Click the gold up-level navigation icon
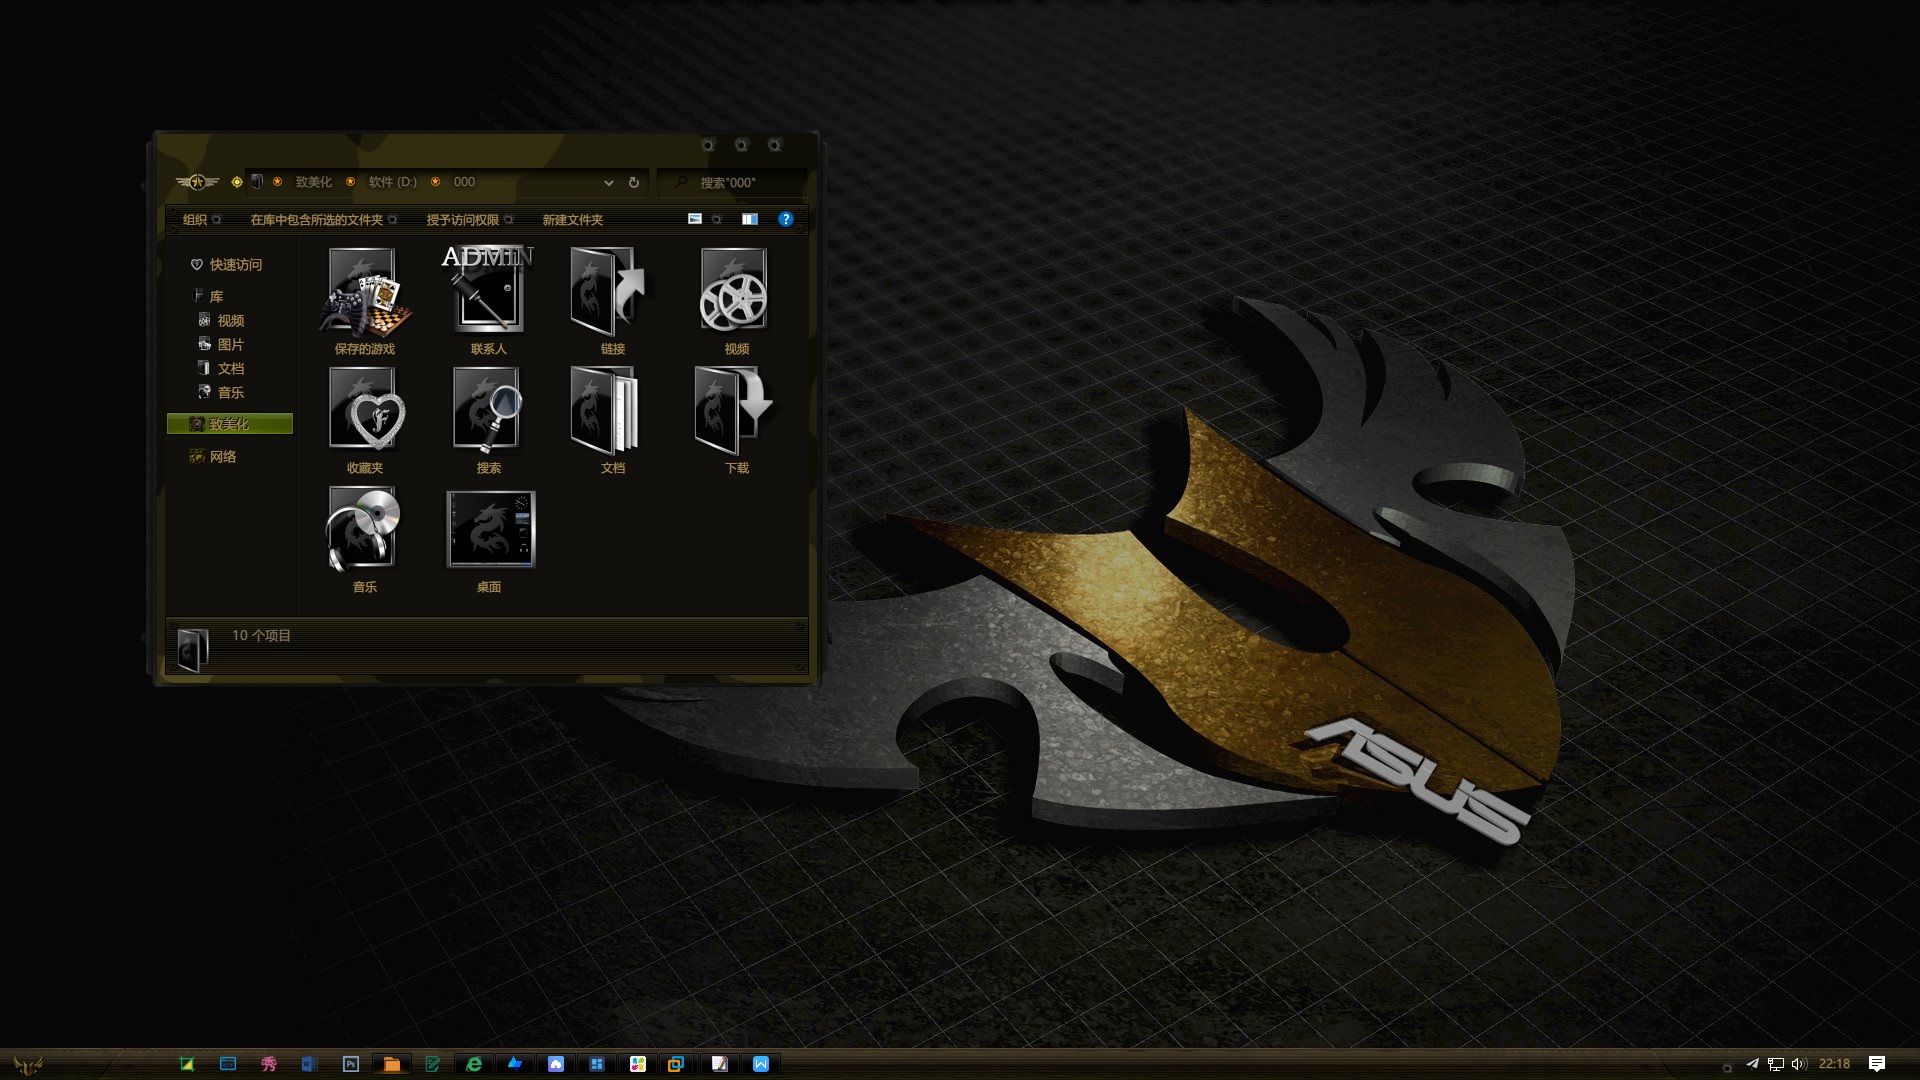The image size is (1920, 1080). [x=237, y=182]
